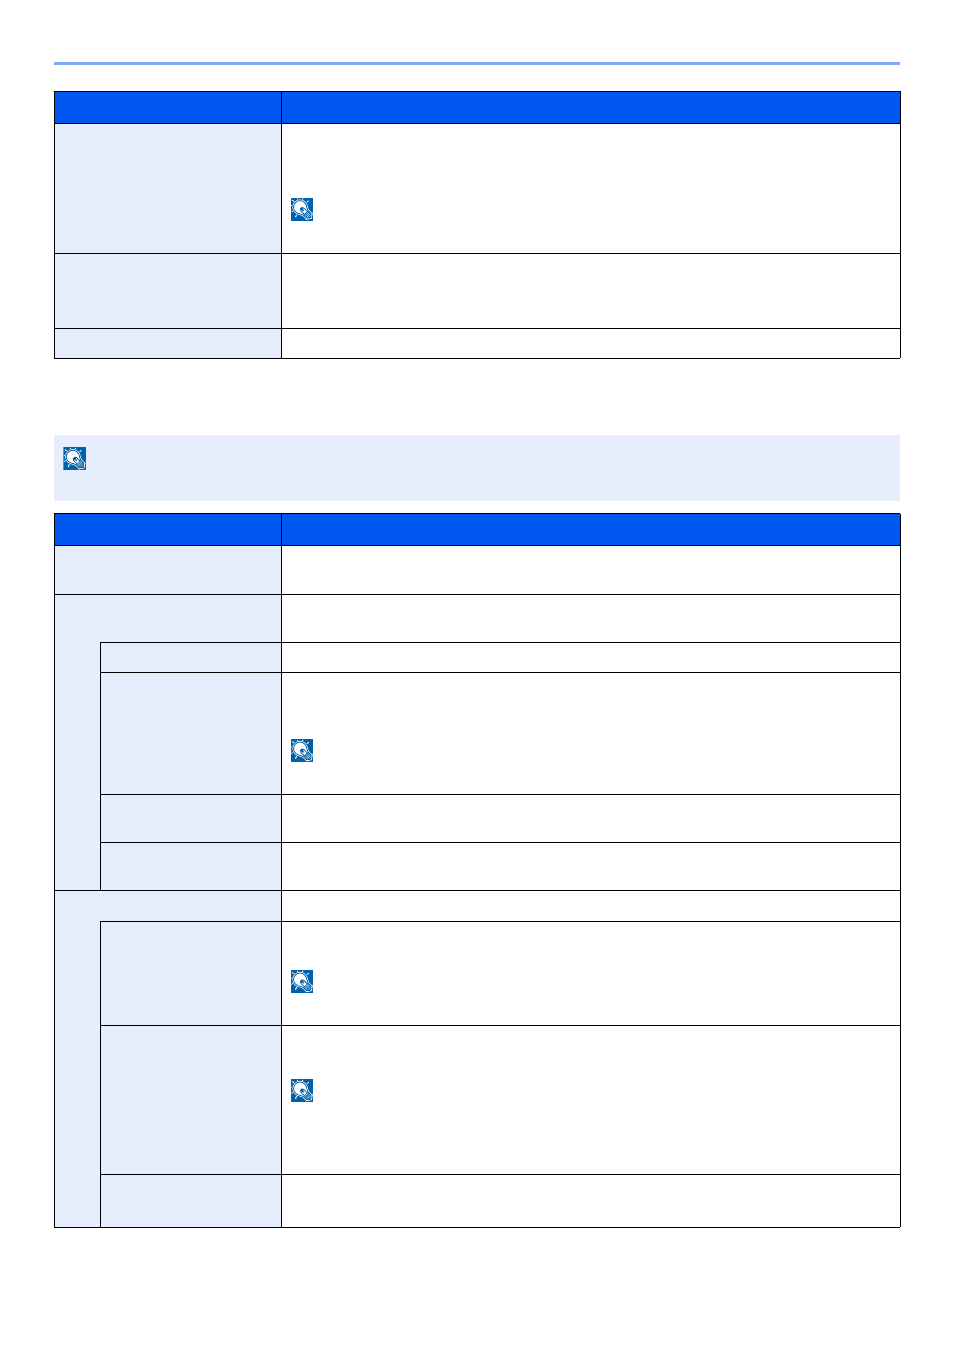Click the empty area of the light-blue note banner
The height and width of the screenshot is (1350, 954).
490,468
